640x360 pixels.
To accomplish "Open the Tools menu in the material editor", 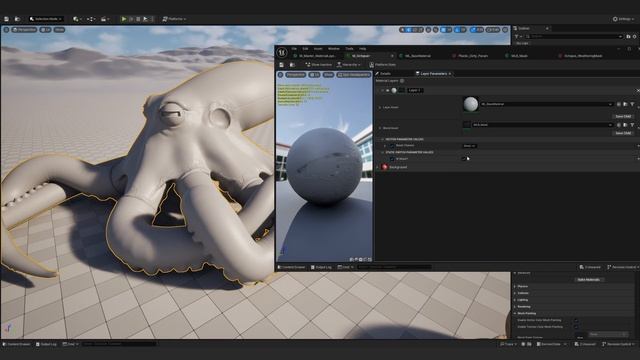I will click(349, 49).
